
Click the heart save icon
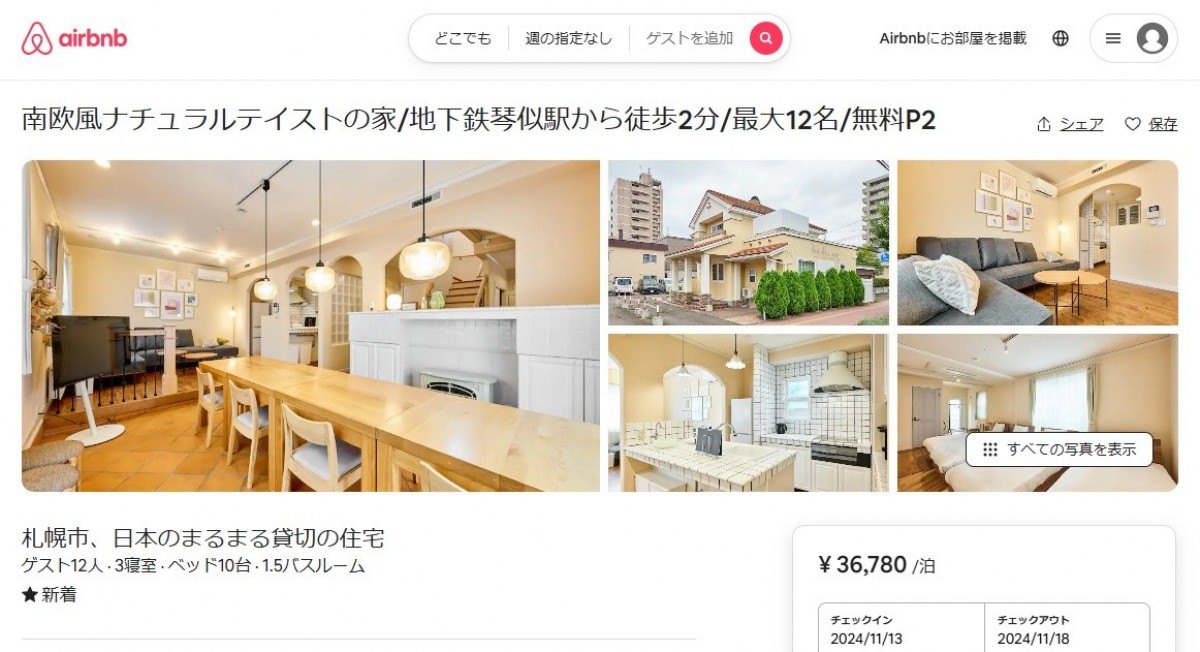(x=1133, y=124)
